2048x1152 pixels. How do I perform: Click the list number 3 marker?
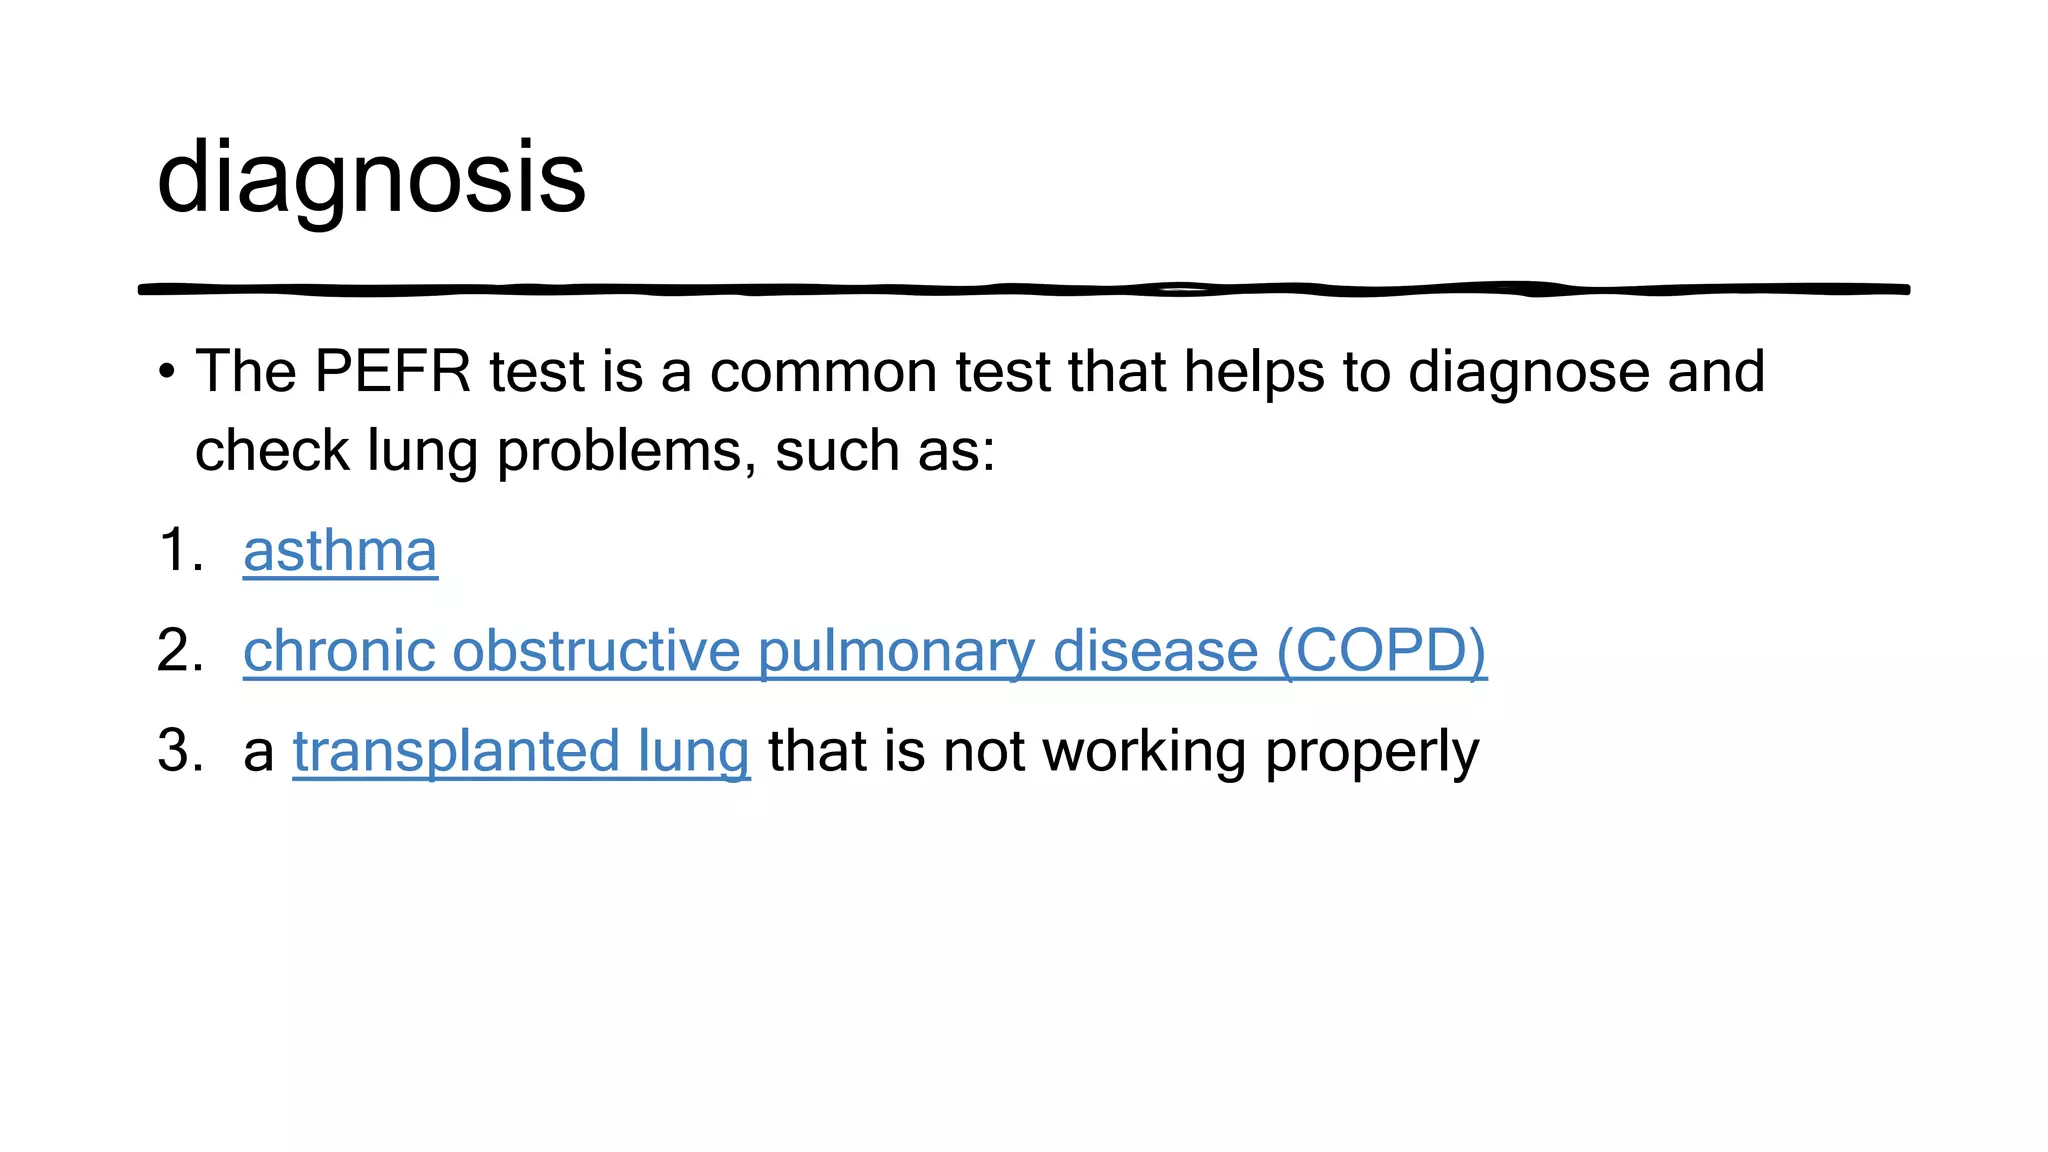click(x=181, y=751)
